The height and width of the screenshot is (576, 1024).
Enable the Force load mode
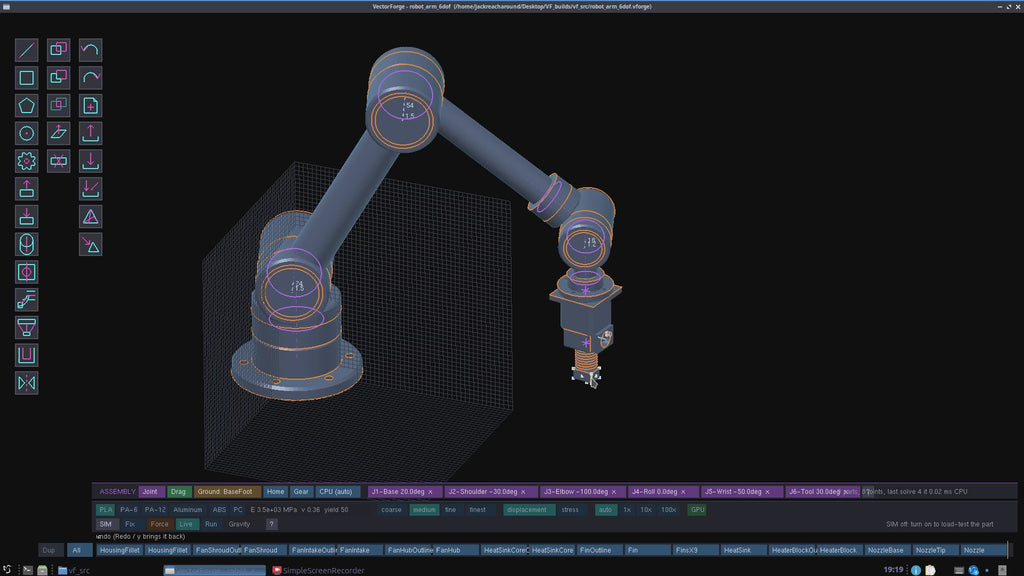pyautogui.click(x=159, y=524)
